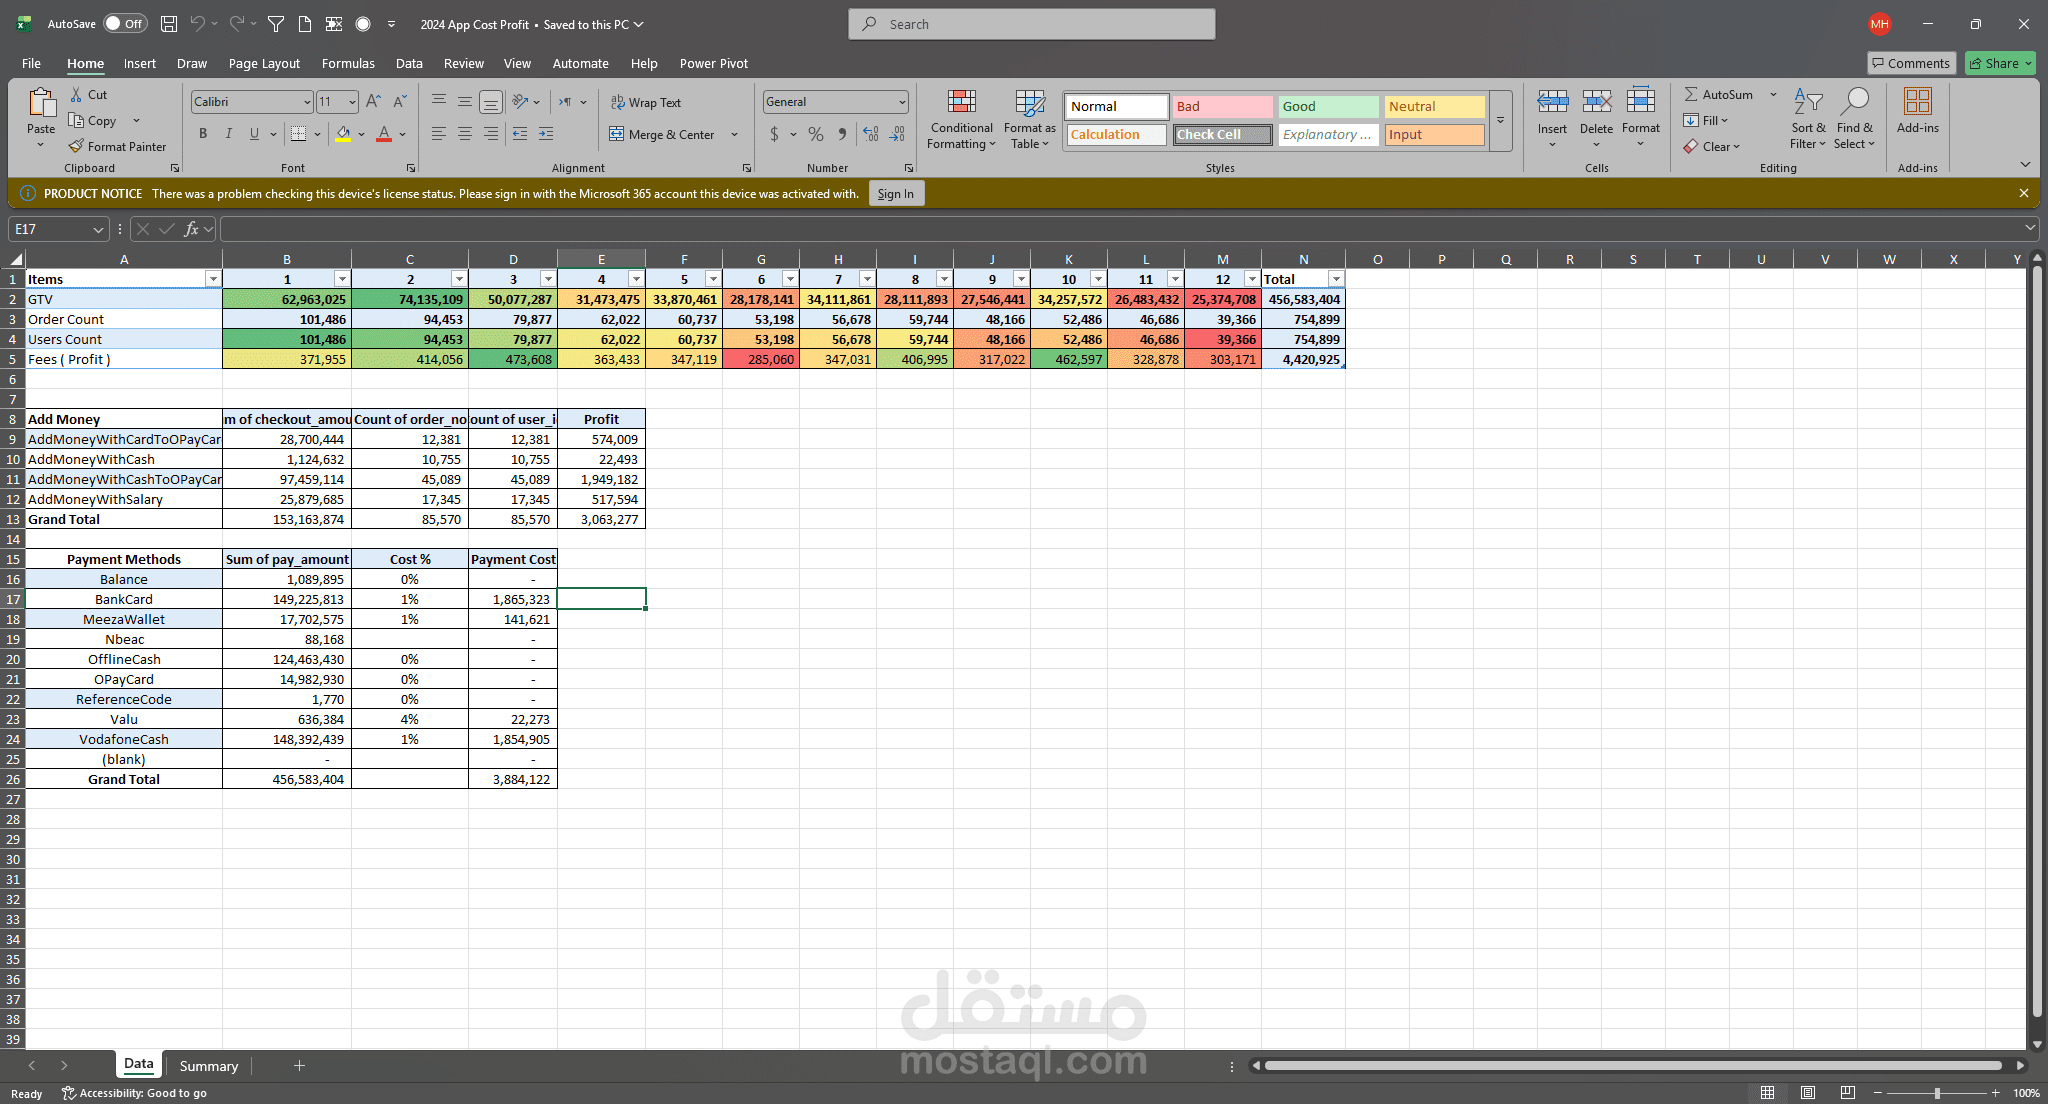The height and width of the screenshot is (1104, 2048).
Task: Open the Name Box dropdown
Action: point(98,229)
